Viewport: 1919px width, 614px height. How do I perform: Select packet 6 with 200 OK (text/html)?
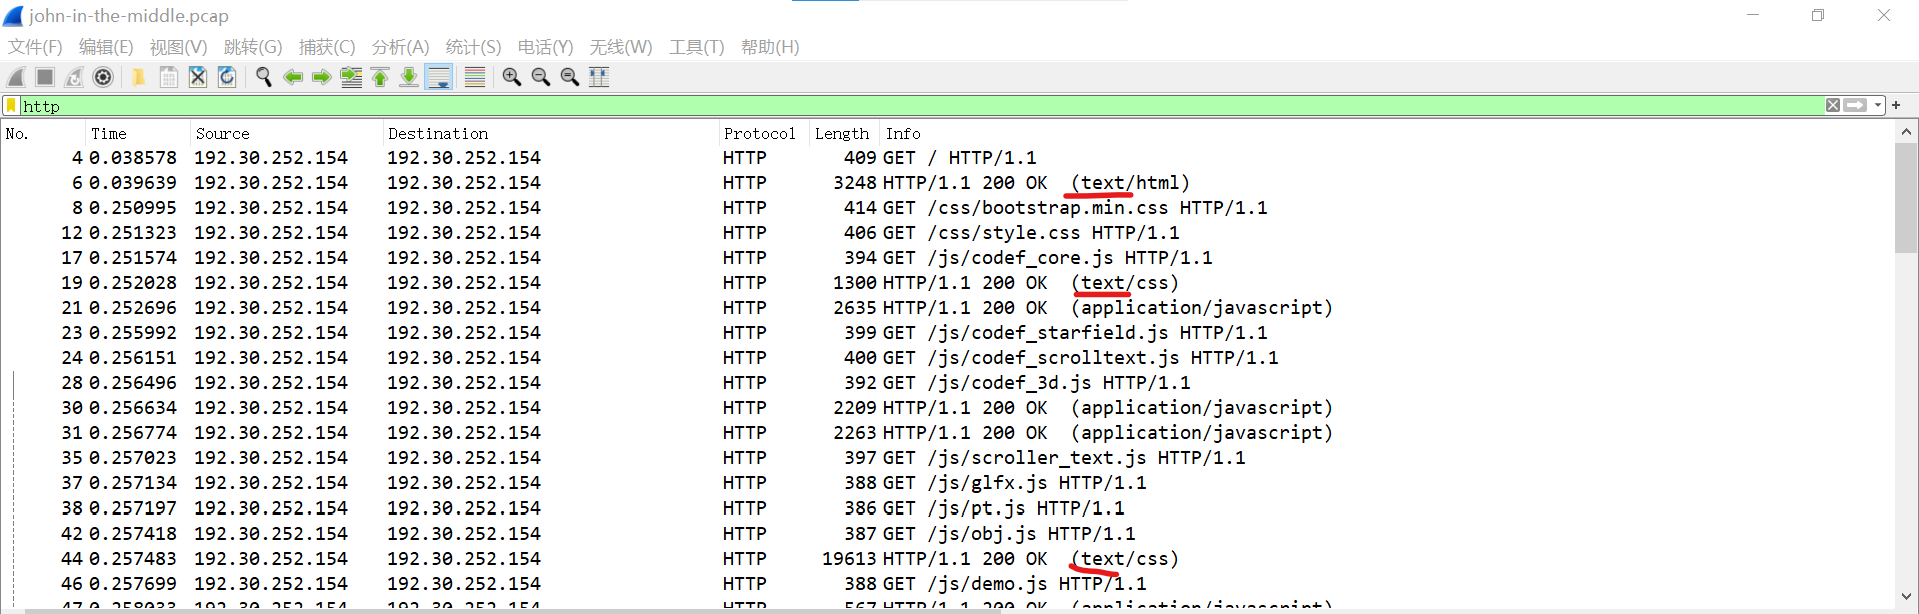tap(946, 183)
